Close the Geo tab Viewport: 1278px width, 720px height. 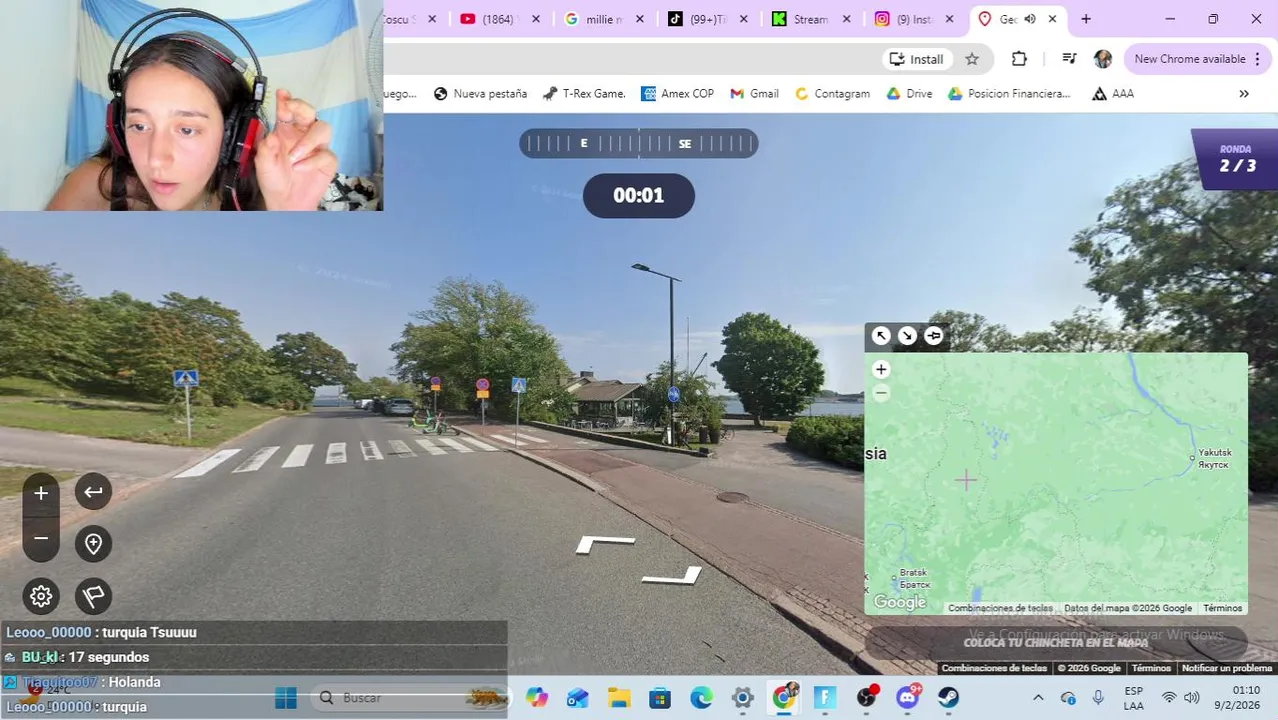pos(1052,19)
